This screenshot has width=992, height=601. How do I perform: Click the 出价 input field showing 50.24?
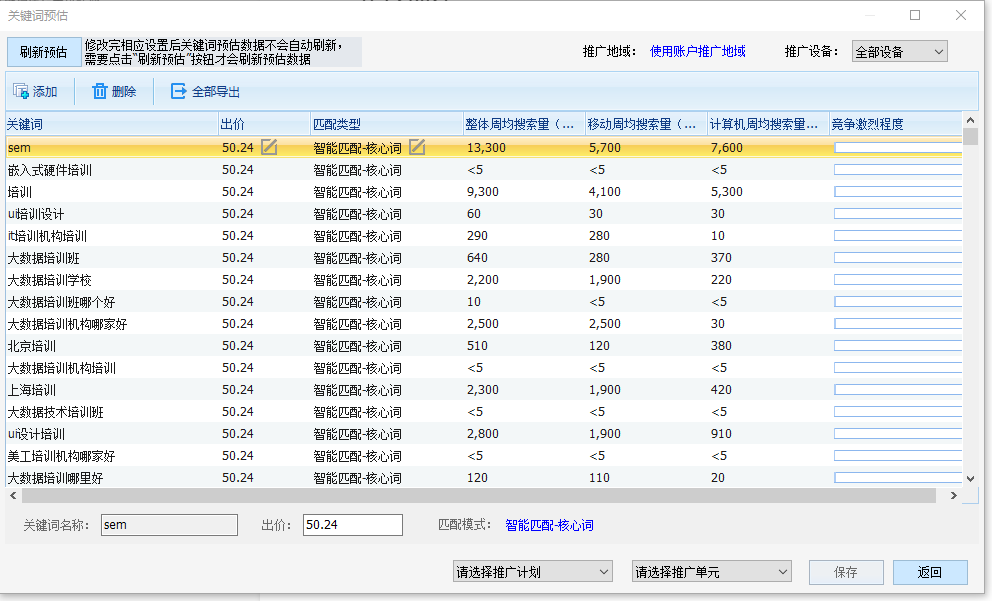(x=352, y=525)
